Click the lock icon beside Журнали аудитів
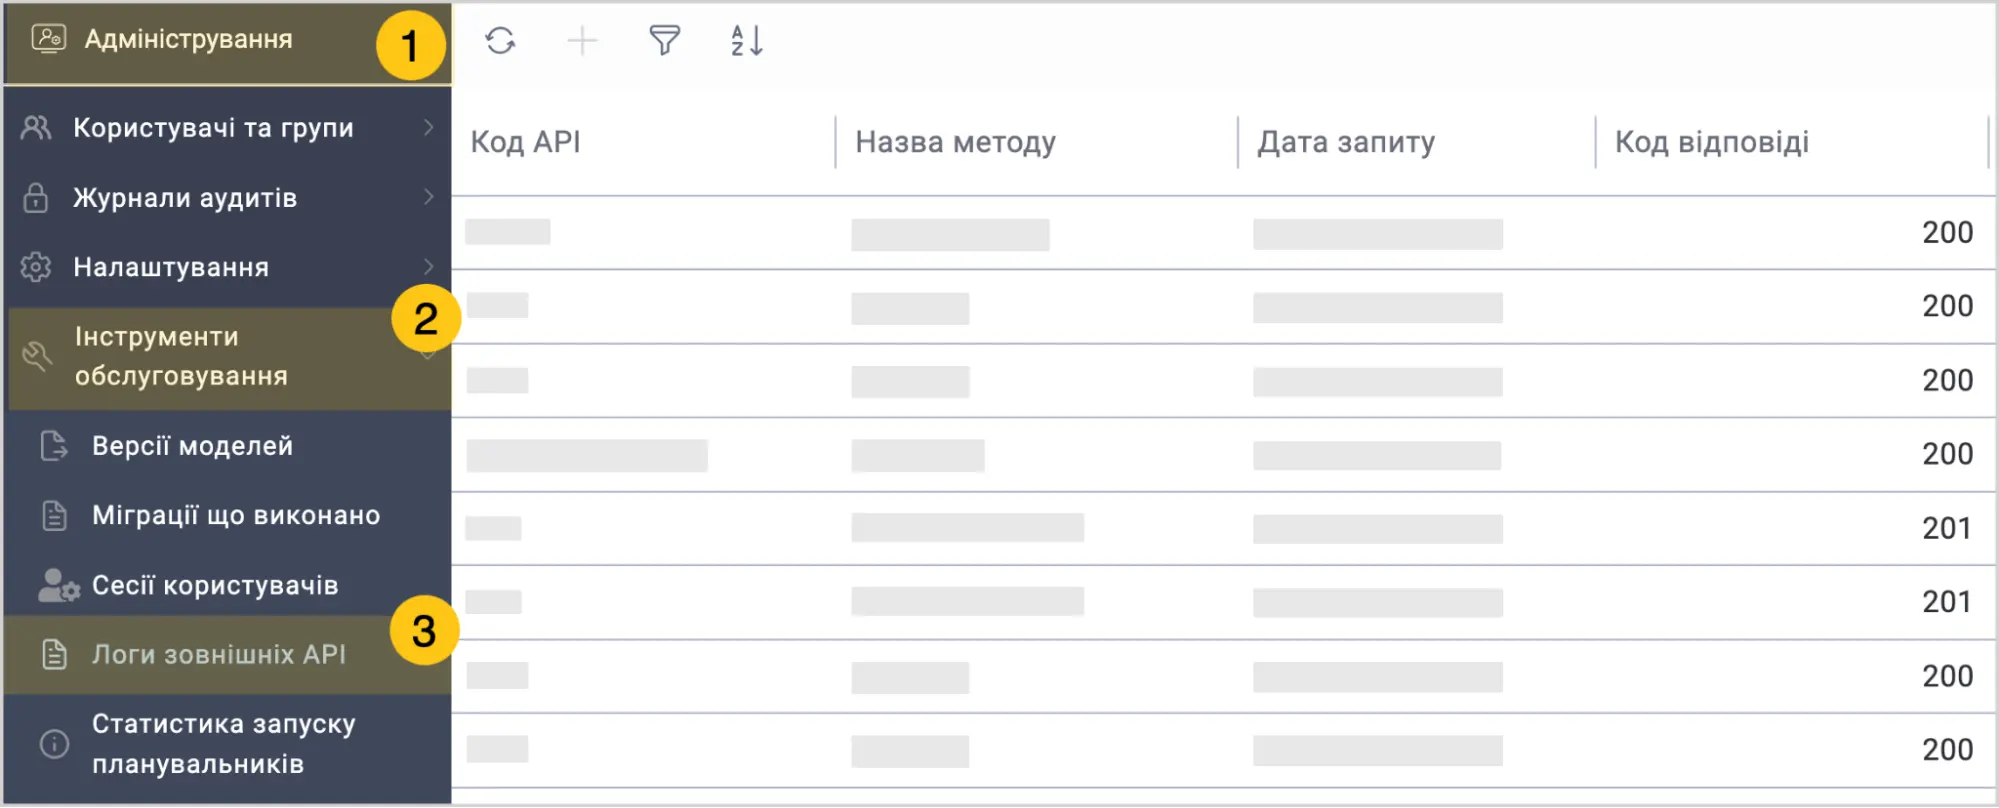 pos(36,198)
